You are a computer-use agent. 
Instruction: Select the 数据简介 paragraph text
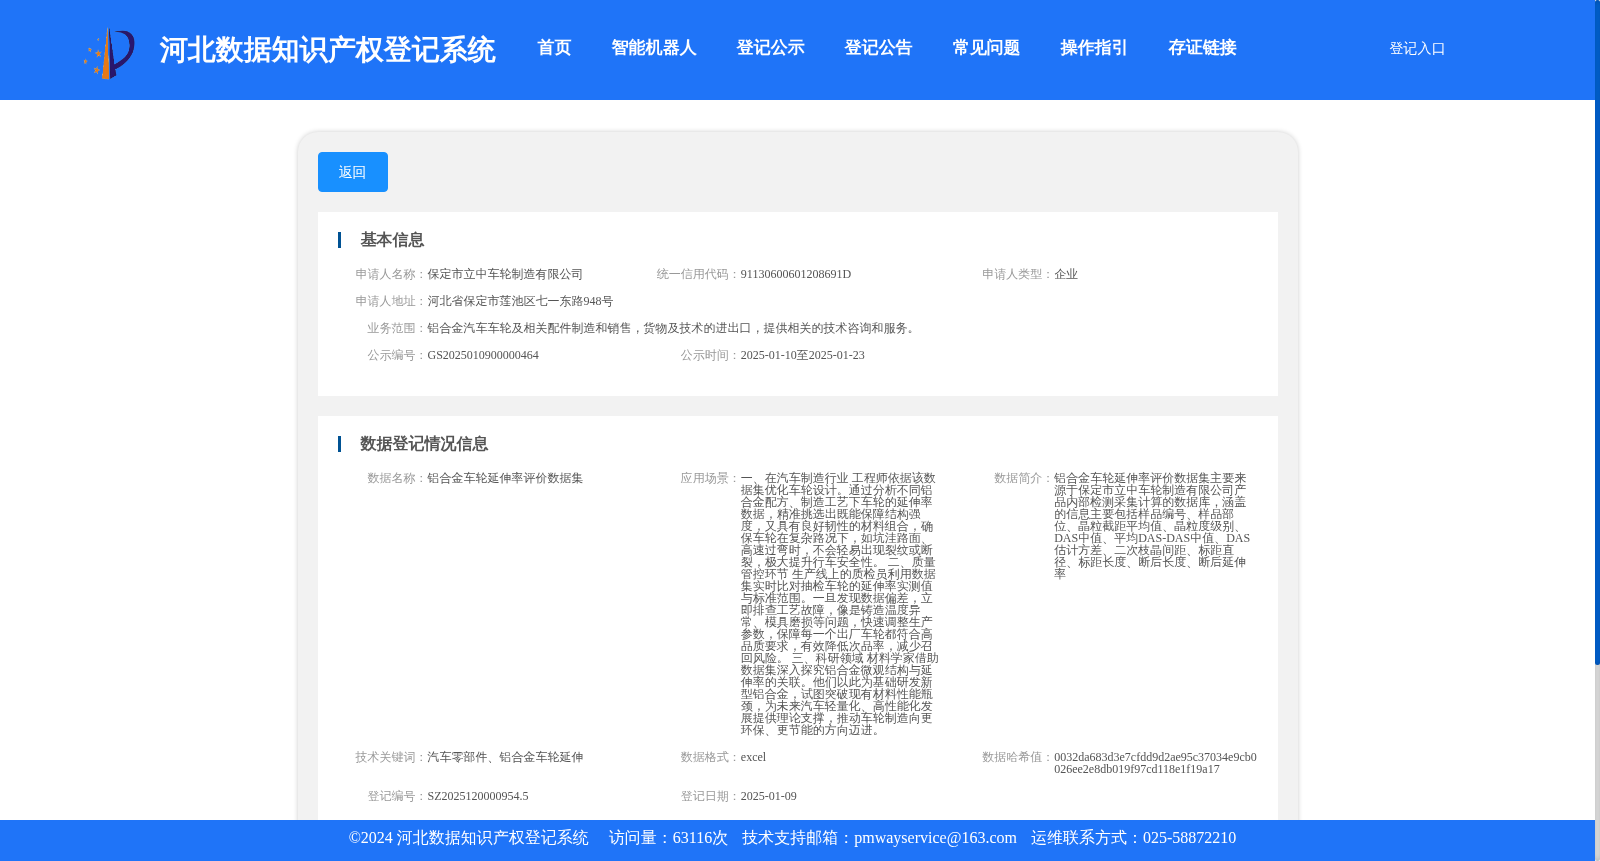1152,526
